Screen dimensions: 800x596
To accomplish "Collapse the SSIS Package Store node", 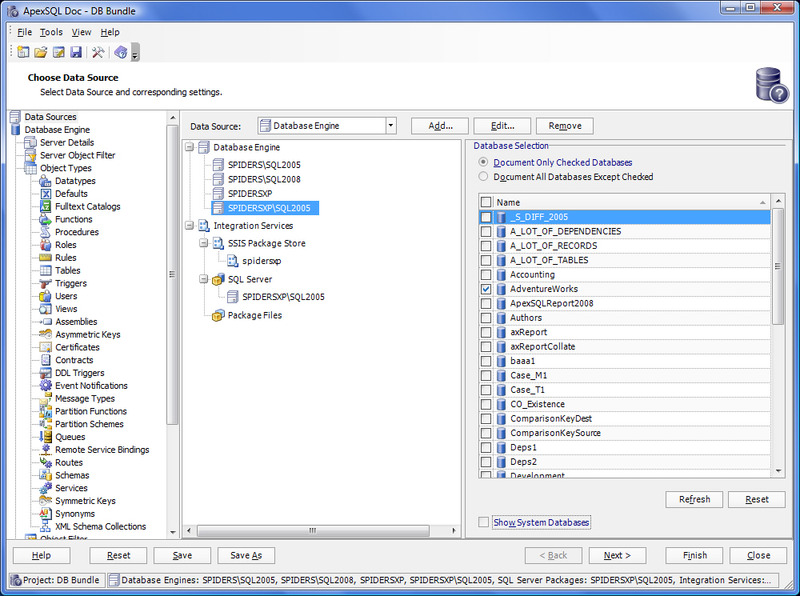I will click(x=204, y=243).
